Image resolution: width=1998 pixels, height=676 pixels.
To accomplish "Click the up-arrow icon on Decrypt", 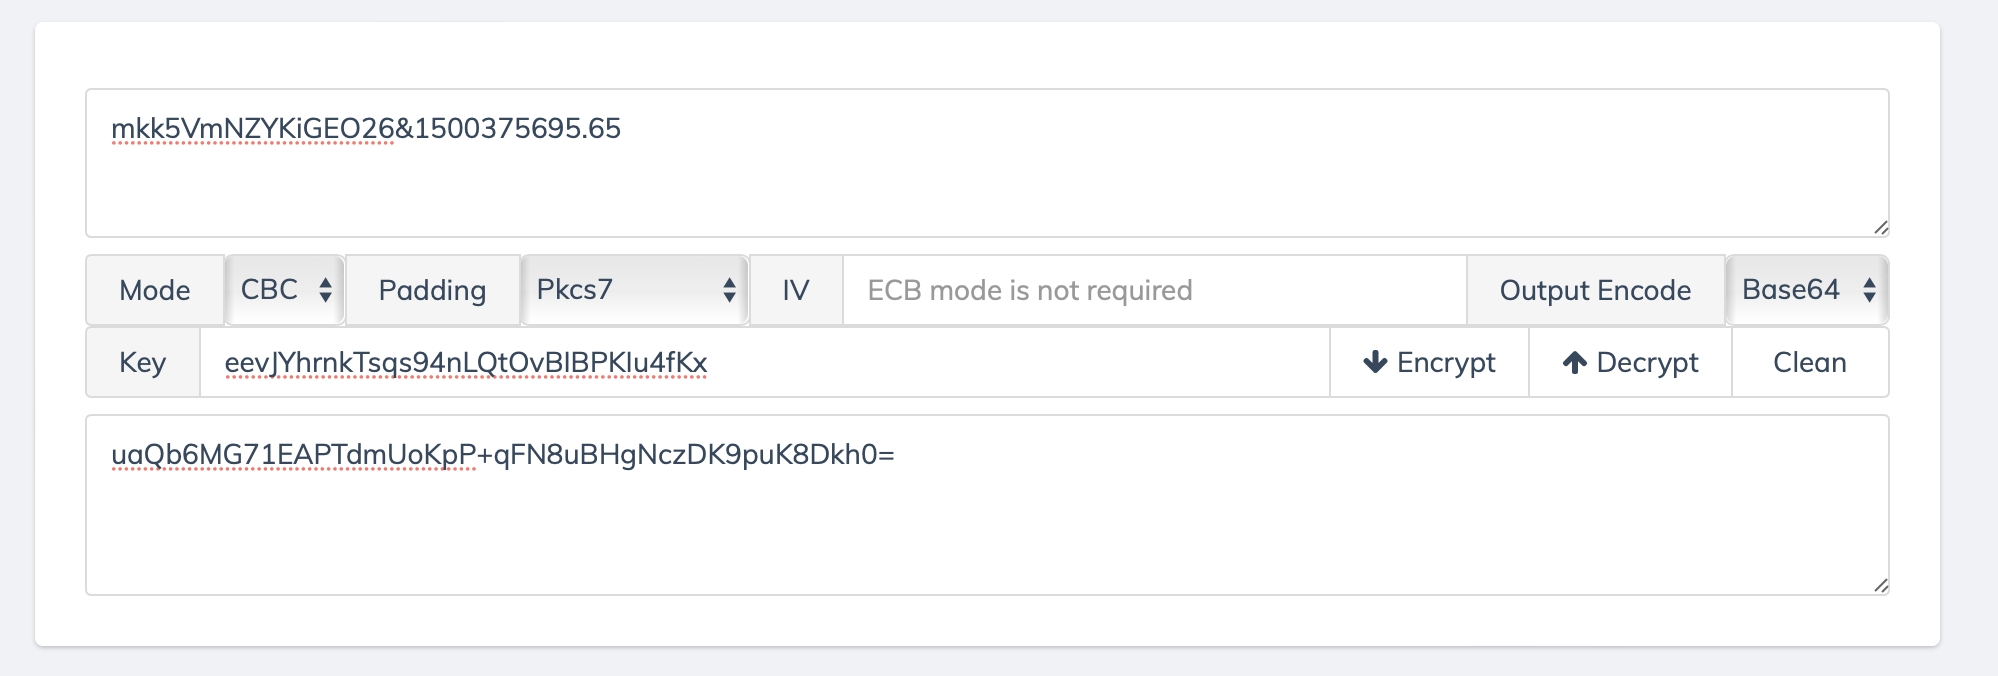I will tap(1575, 362).
